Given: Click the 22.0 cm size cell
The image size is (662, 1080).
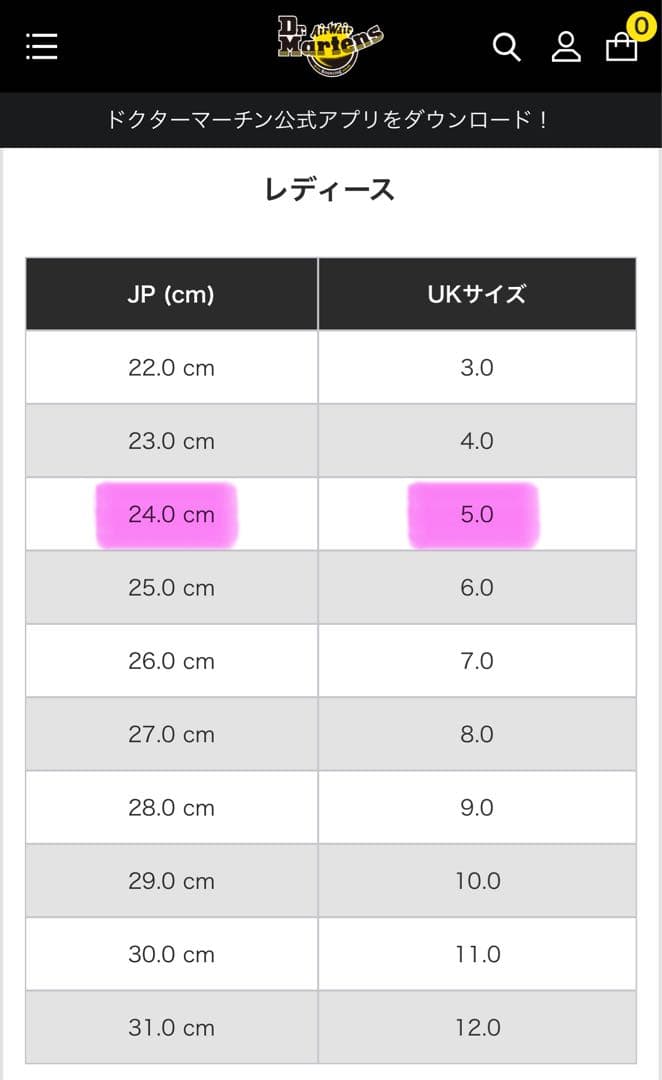Looking at the screenshot, I should tap(171, 367).
